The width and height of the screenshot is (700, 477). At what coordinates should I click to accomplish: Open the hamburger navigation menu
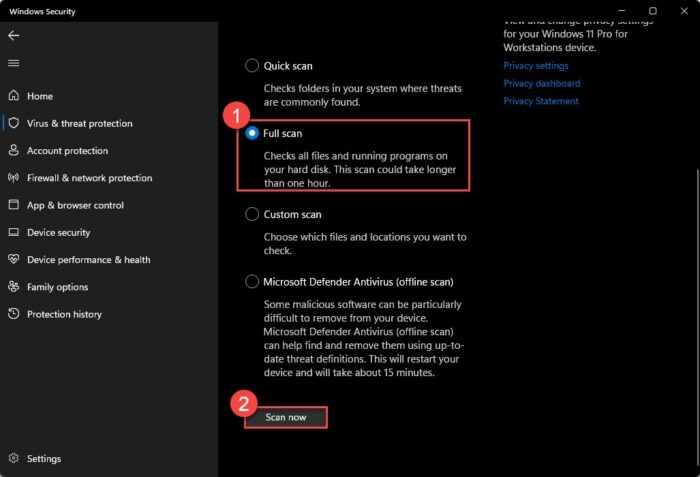(13, 63)
